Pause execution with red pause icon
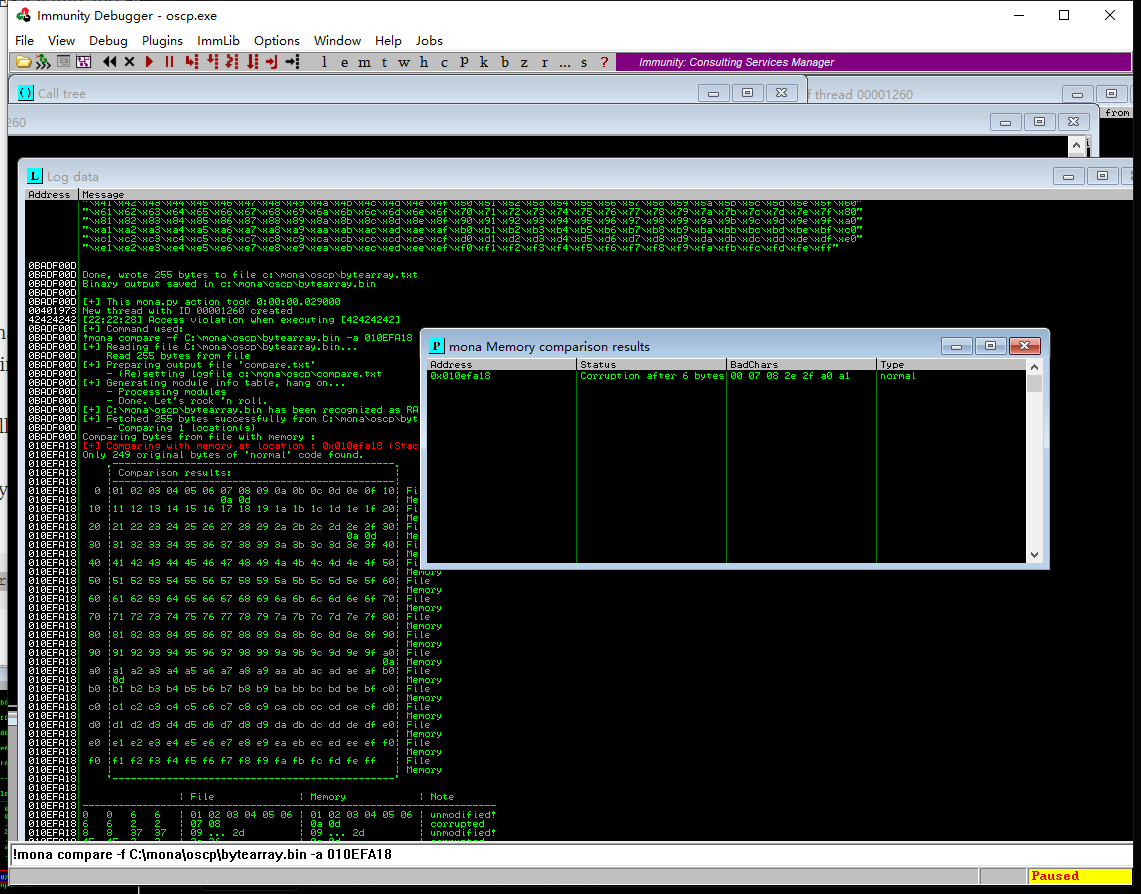1141x894 pixels. [170, 62]
